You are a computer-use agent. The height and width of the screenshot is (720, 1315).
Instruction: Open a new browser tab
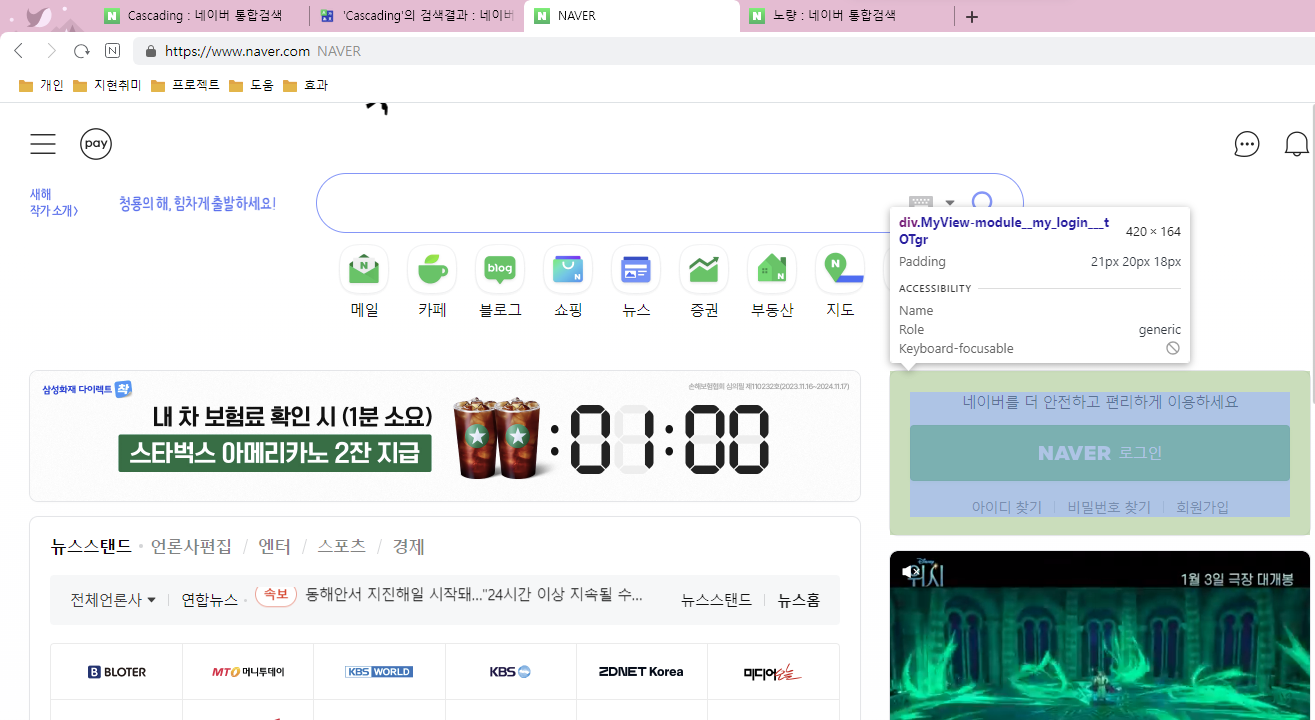(971, 17)
